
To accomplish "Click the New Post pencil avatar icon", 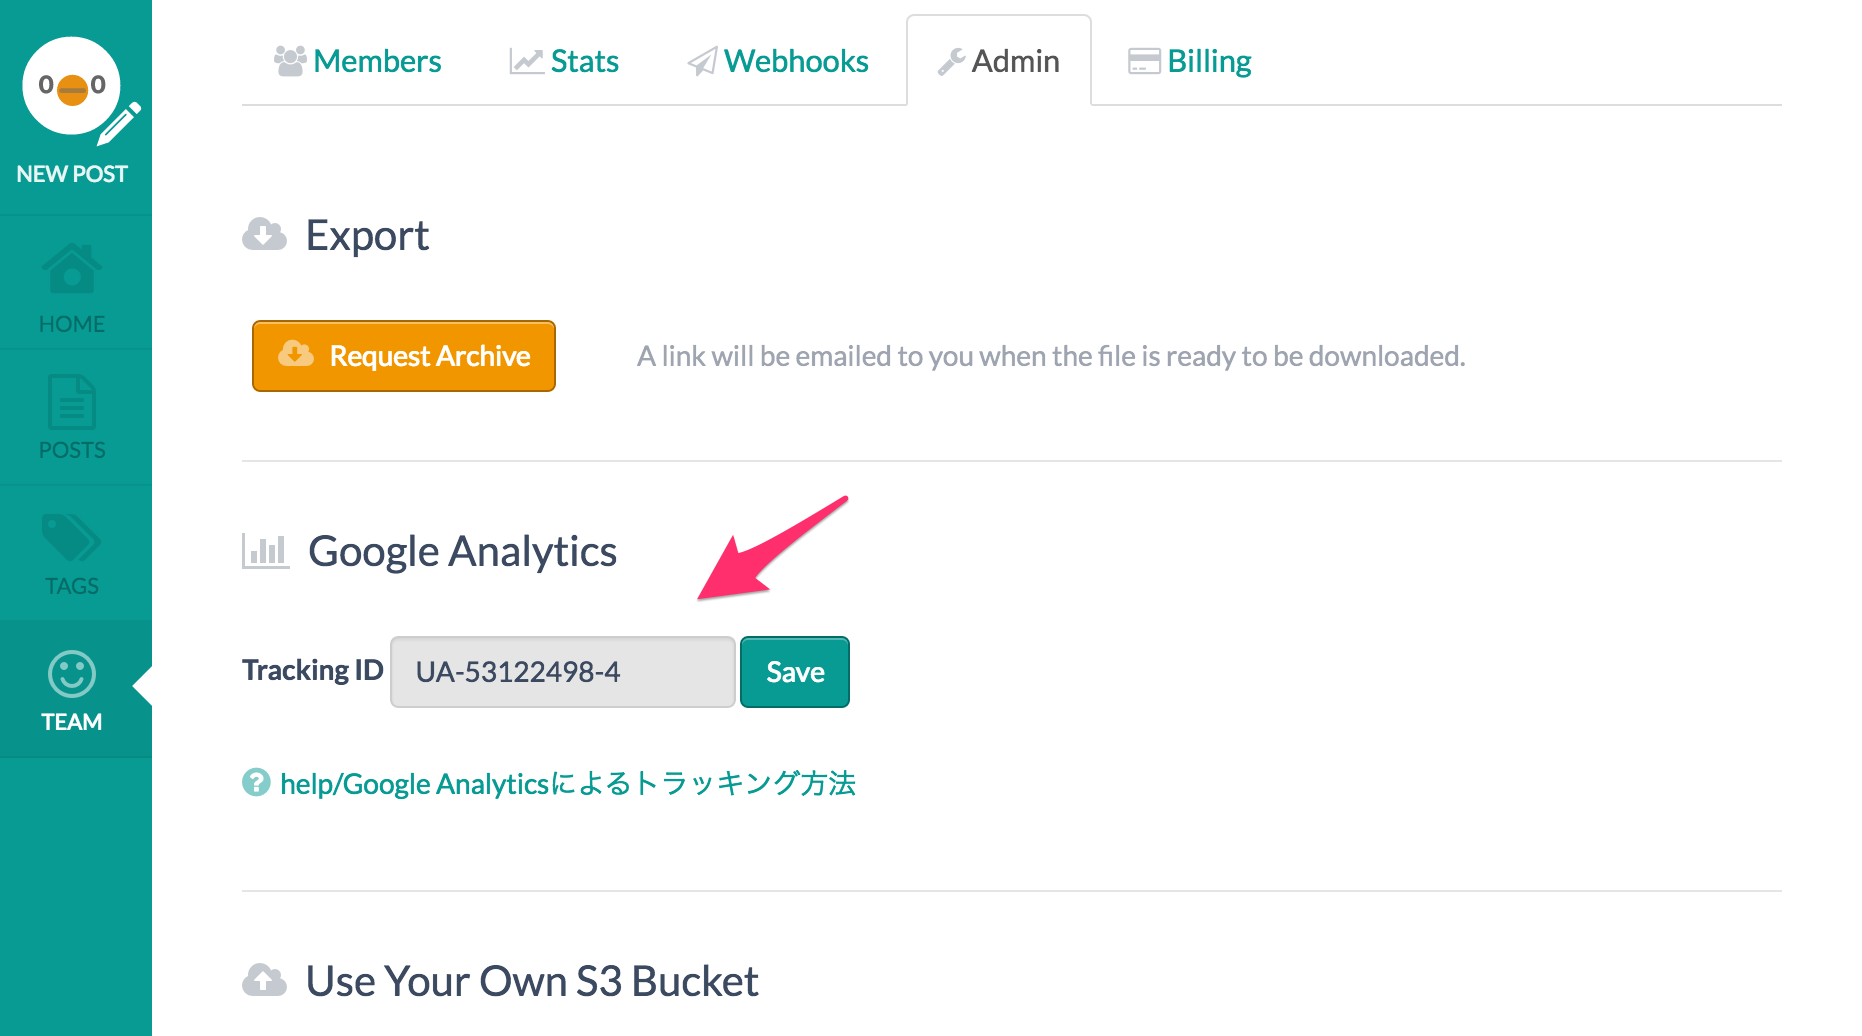I will tap(79, 90).
